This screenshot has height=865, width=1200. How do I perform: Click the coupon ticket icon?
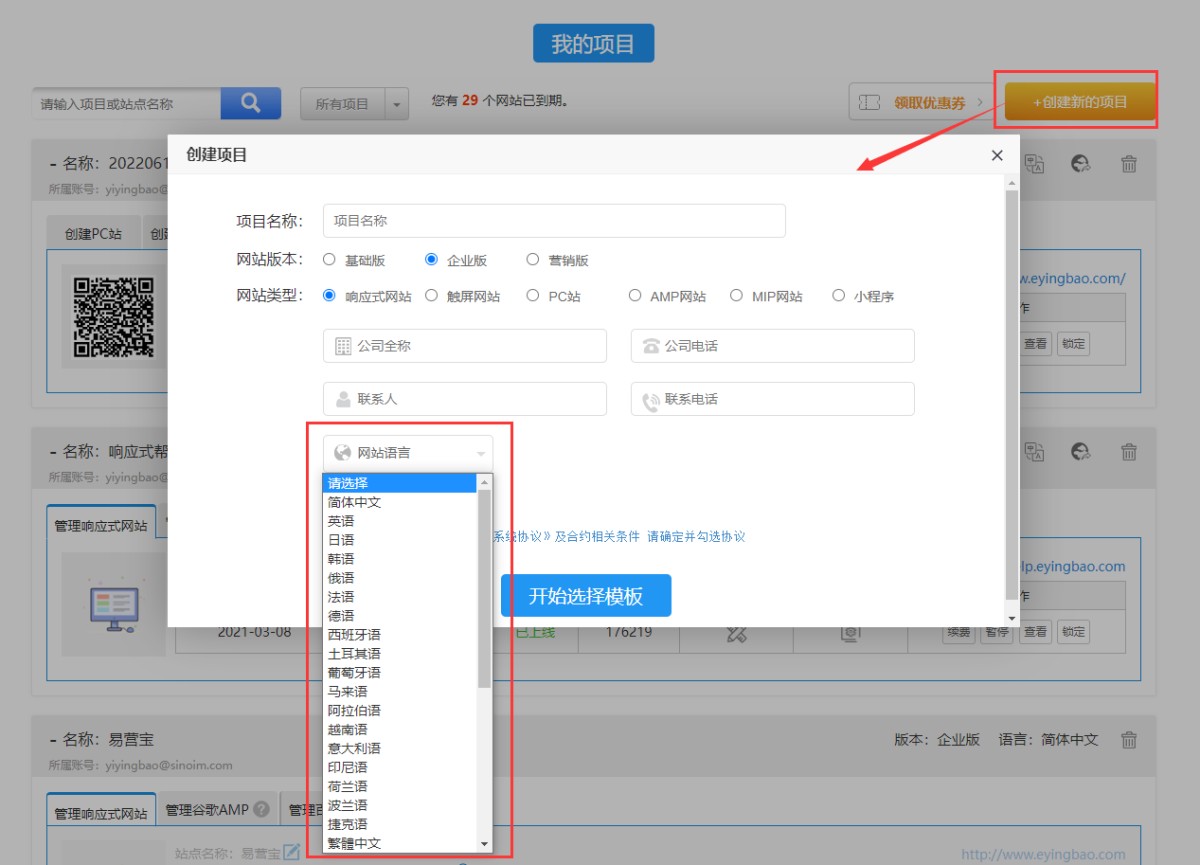pyautogui.click(x=870, y=102)
